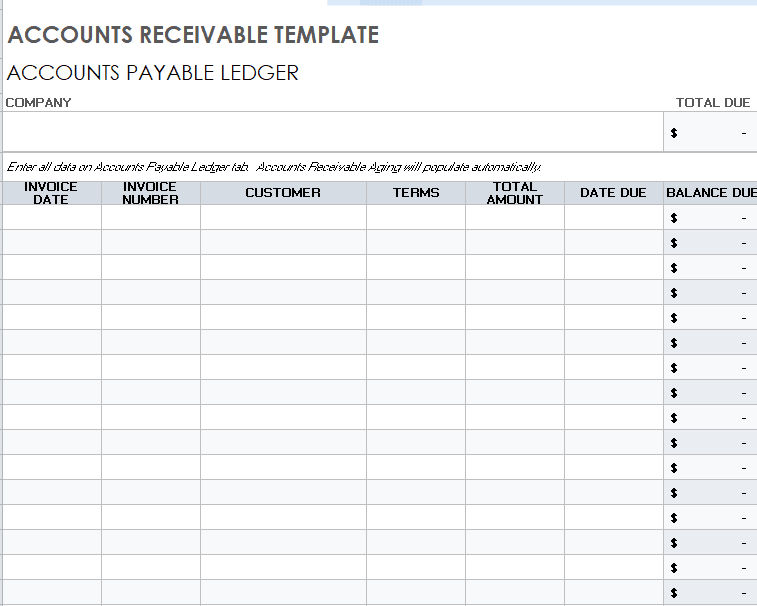Select first Balance Due row cell
The height and width of the screenshot is (606, 757).
(x=711, y=217)
